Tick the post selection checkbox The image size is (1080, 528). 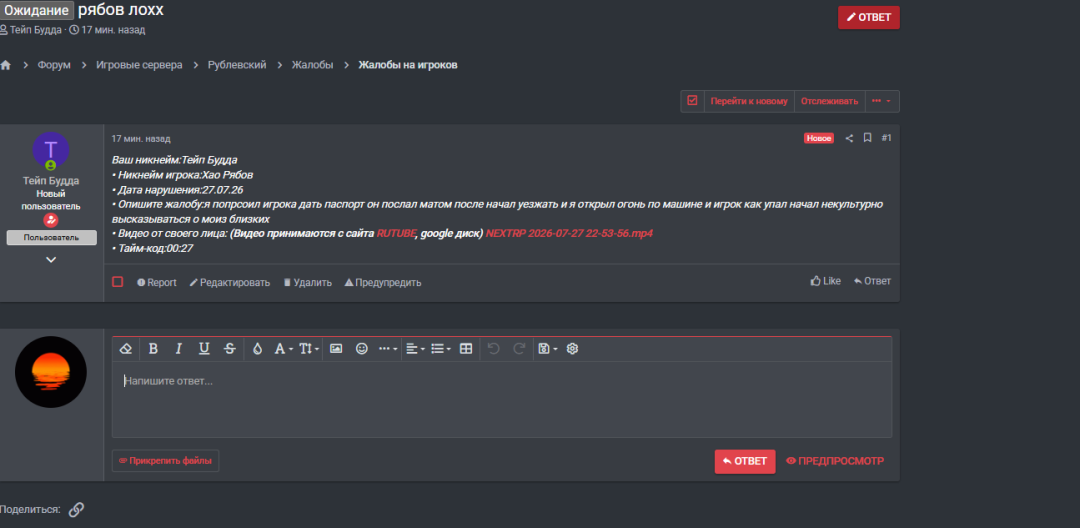(118, 282)
